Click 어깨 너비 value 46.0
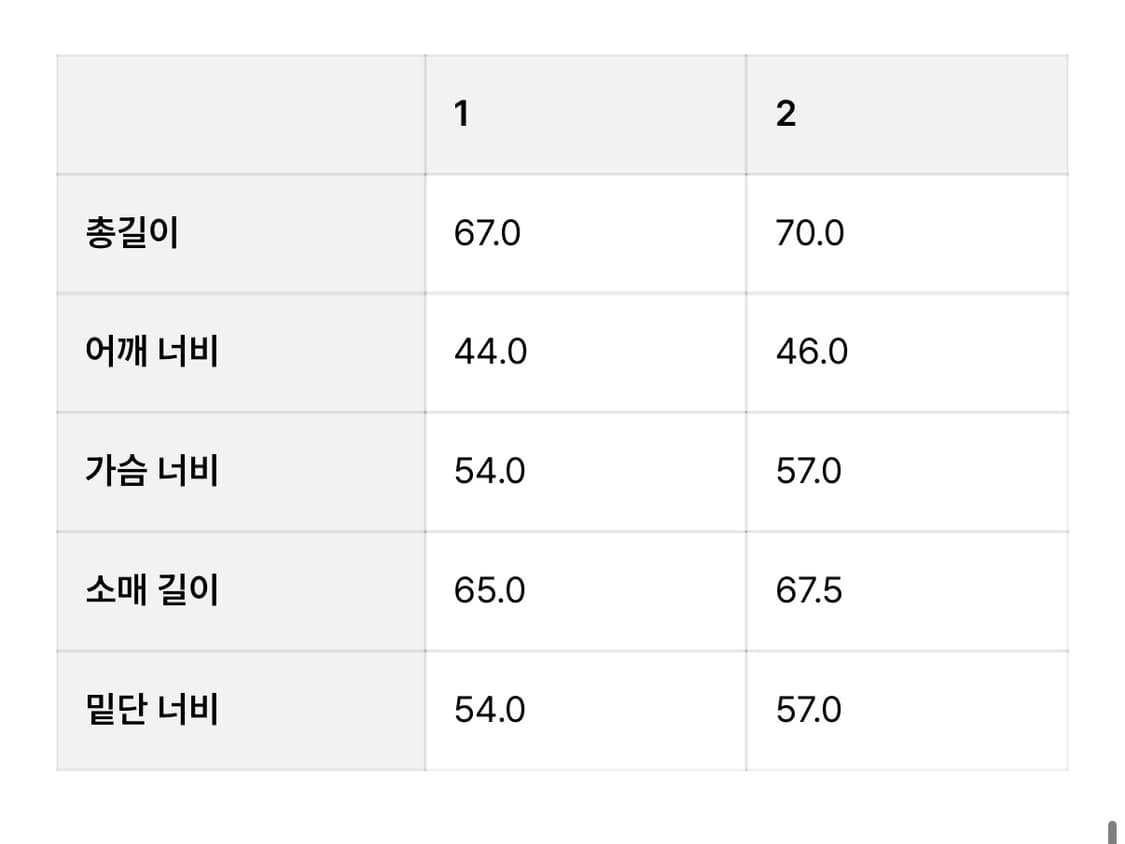Image resolution: width=1125 pixels, height=844 pixels. pyautogui.click(x=811, y=352)
